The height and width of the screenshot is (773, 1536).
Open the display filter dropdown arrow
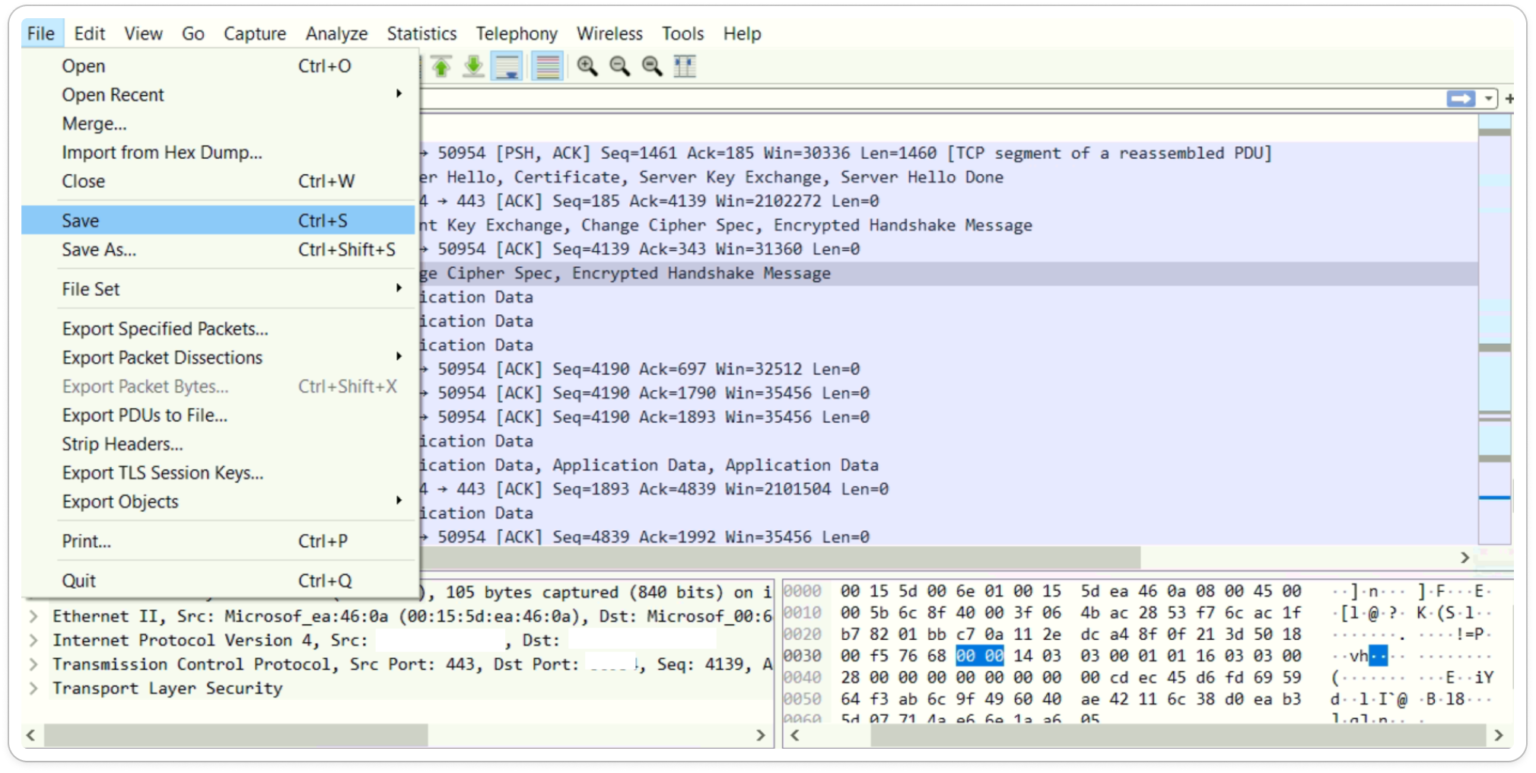pos(1489,98)
